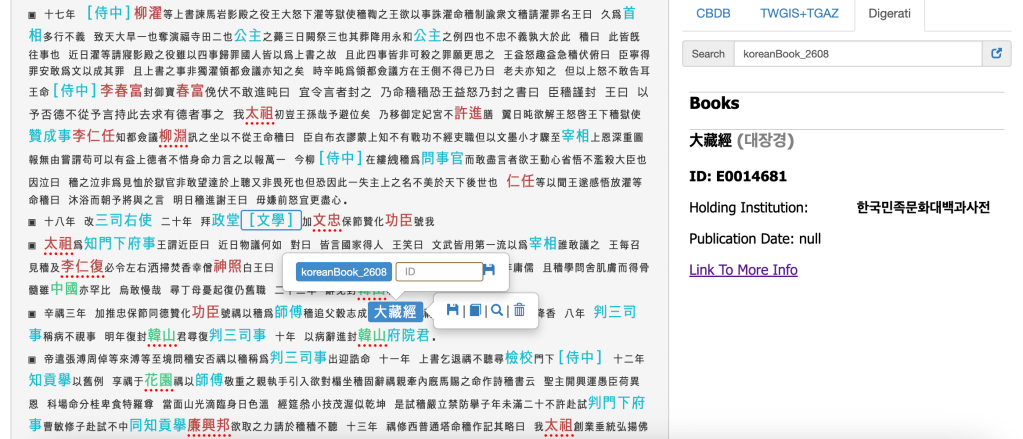Click the red tagged name 李仁復
The height and width of the screenshot is (439, 1023).
point(82,267)
